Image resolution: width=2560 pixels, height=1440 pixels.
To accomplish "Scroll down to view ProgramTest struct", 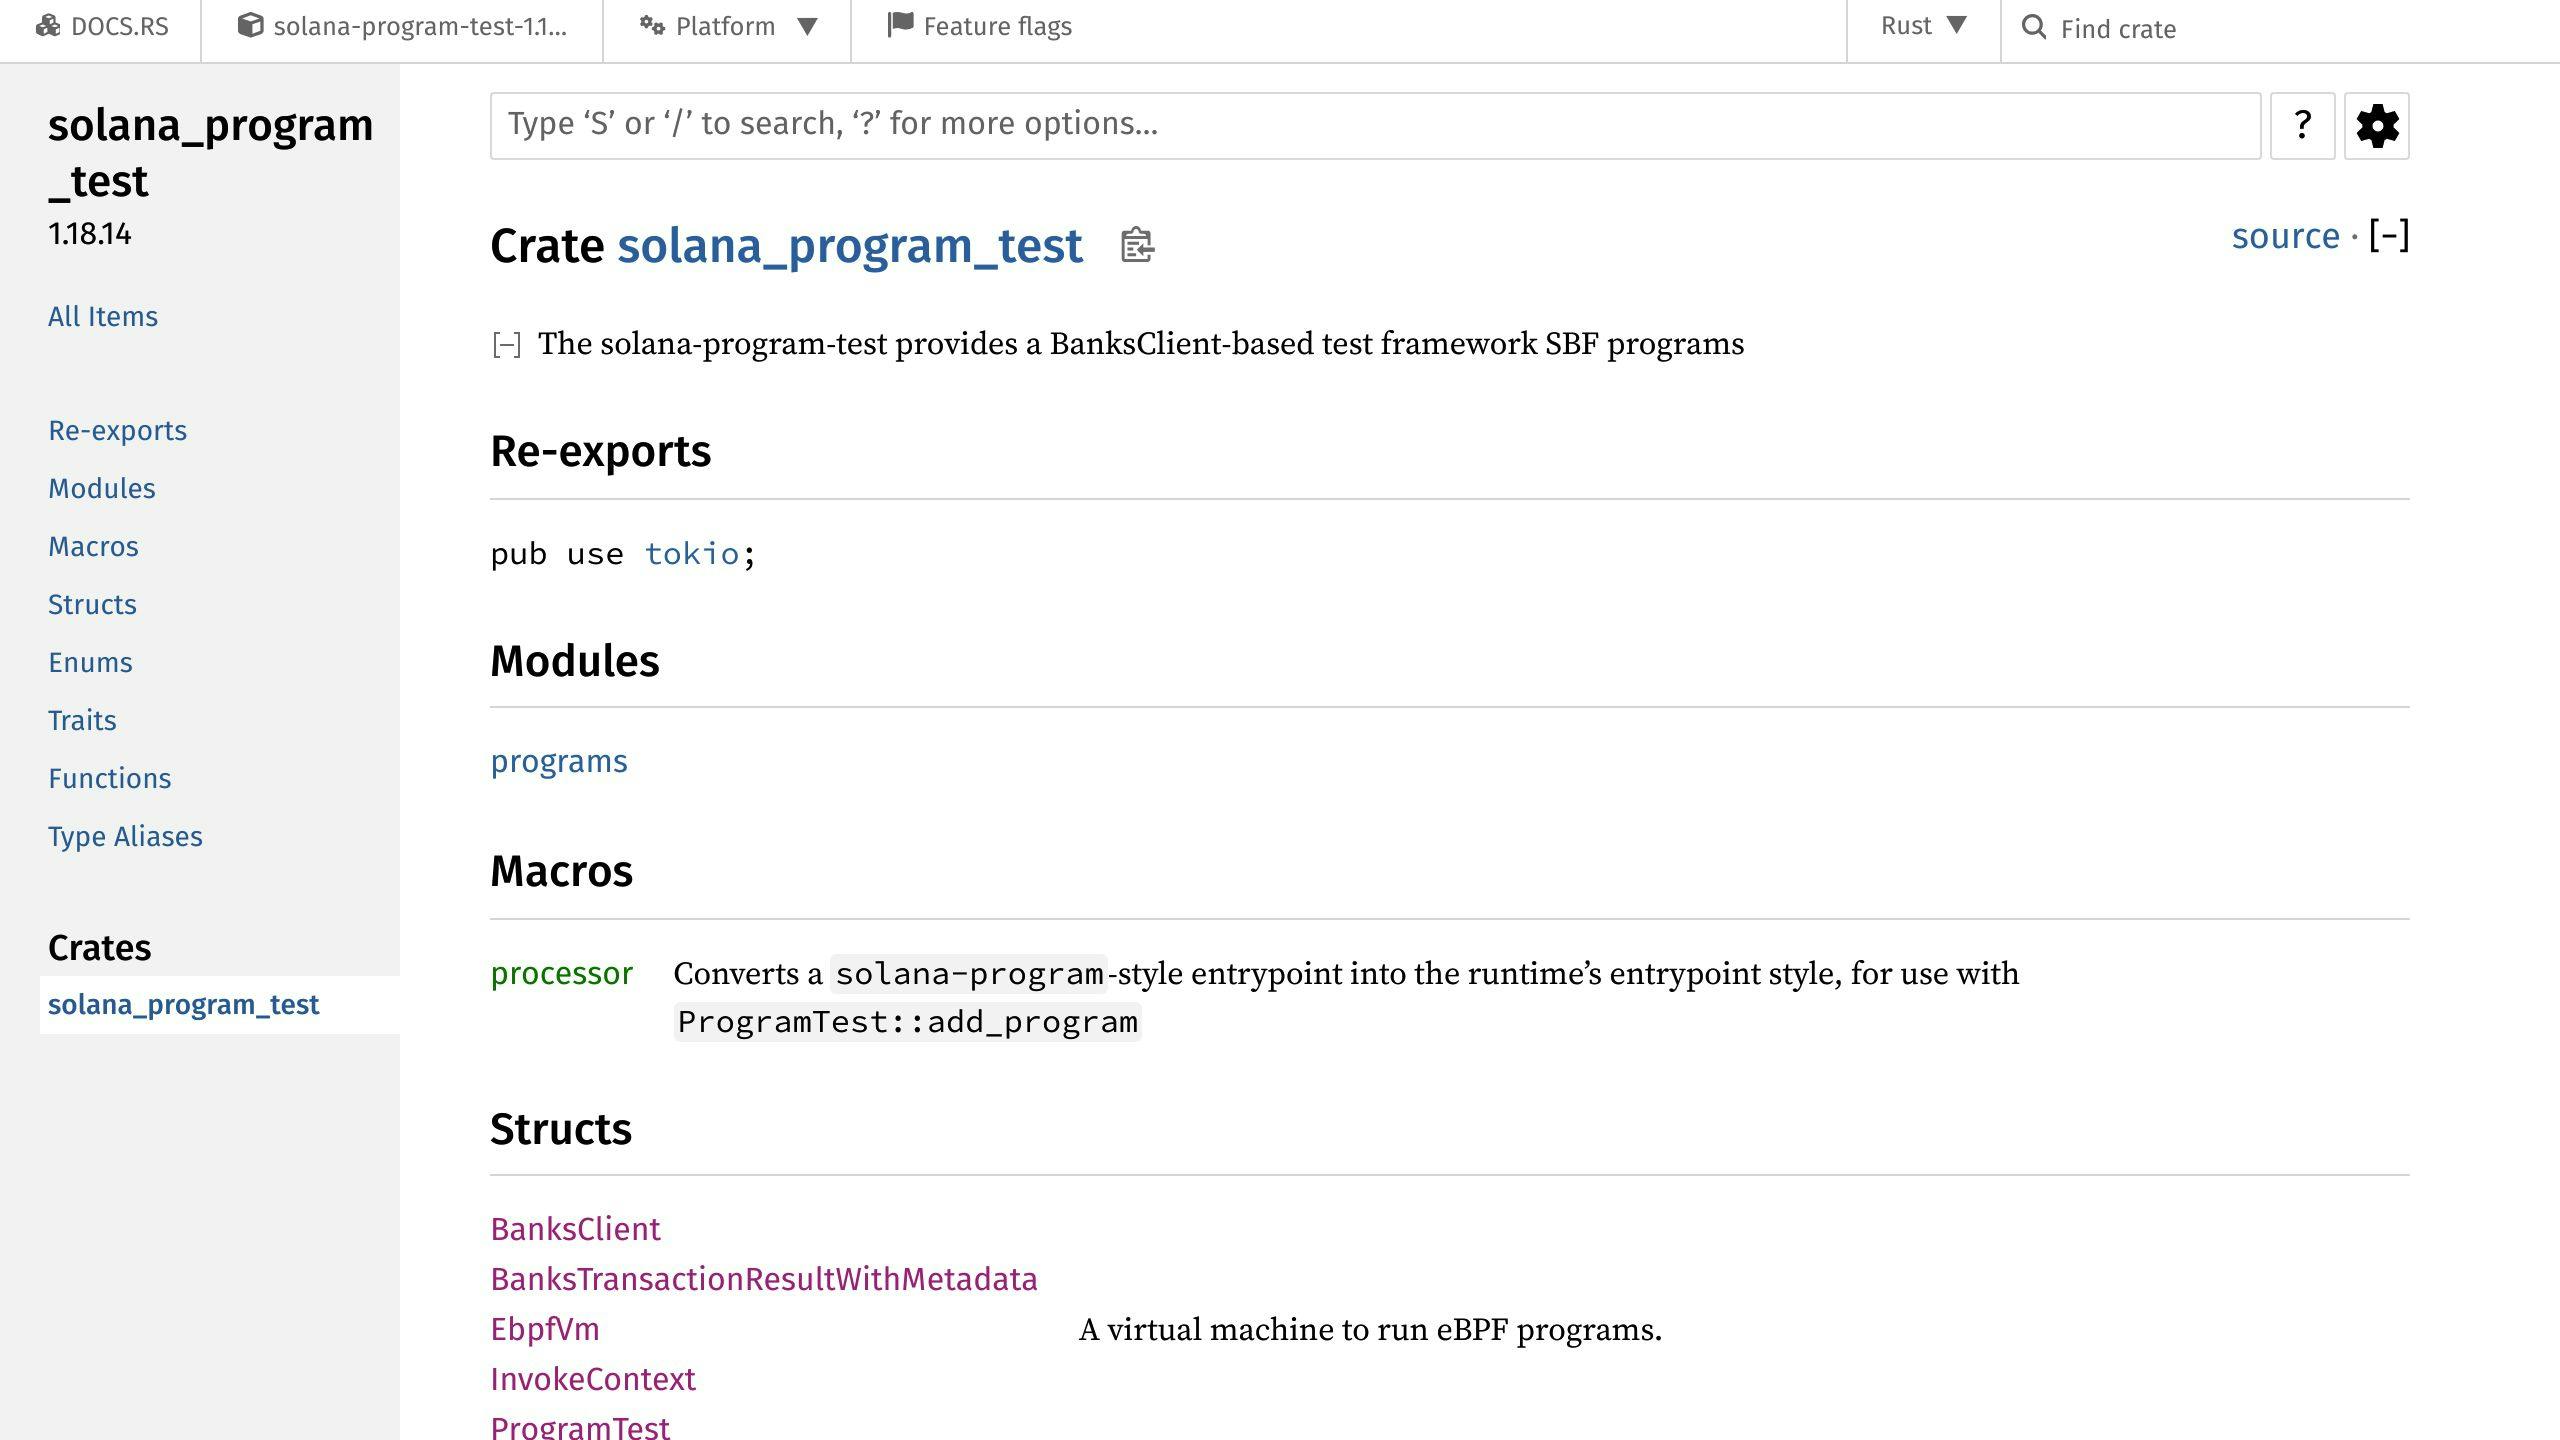I will (x=582, y=1424).
